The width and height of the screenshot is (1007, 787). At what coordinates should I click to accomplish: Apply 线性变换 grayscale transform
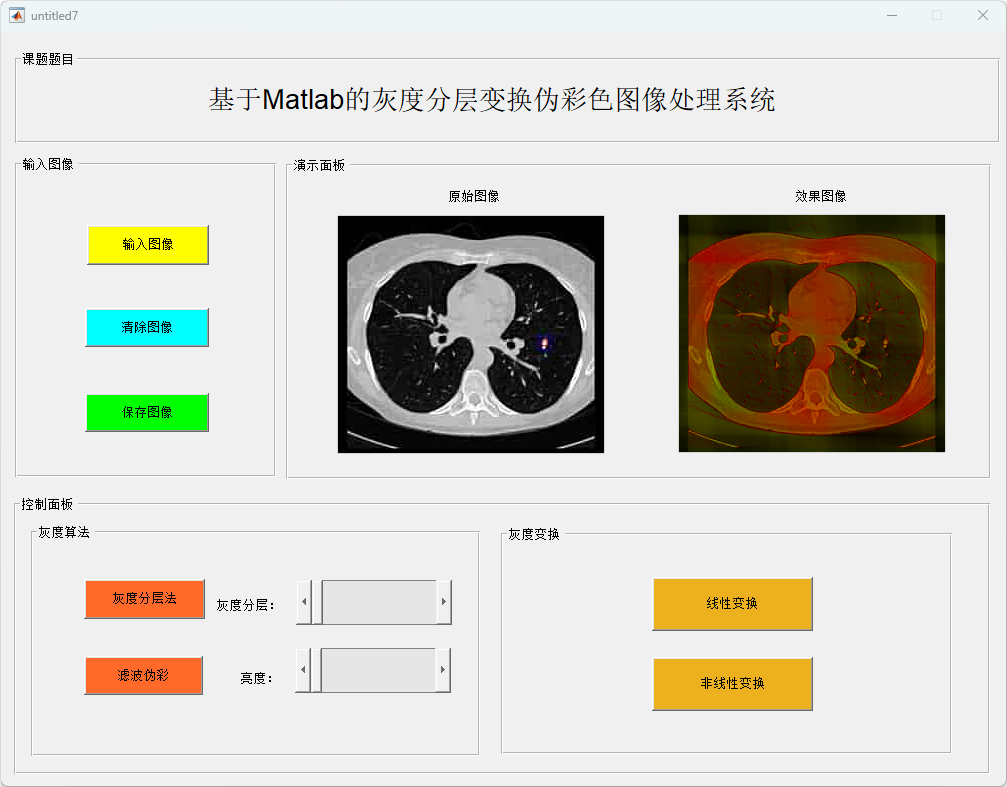732,604
